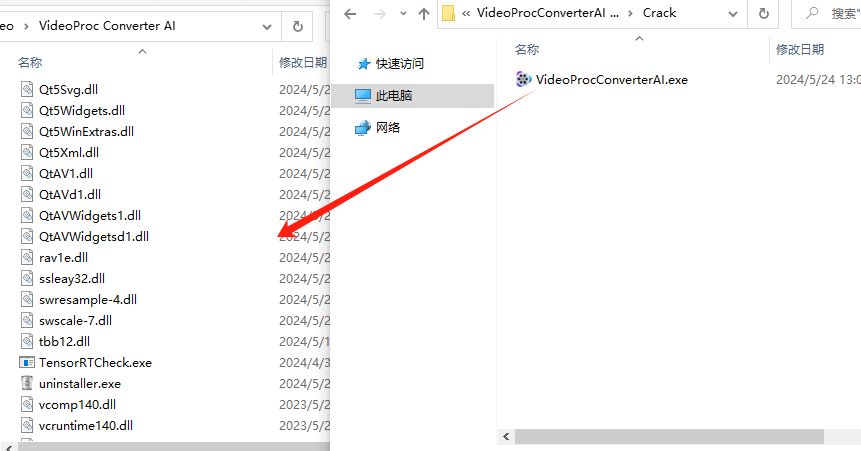The height and width of the screenshot is (451, 861).
Task: Click the Crack breadcrumb segment
Action: [x=659, y=13]
